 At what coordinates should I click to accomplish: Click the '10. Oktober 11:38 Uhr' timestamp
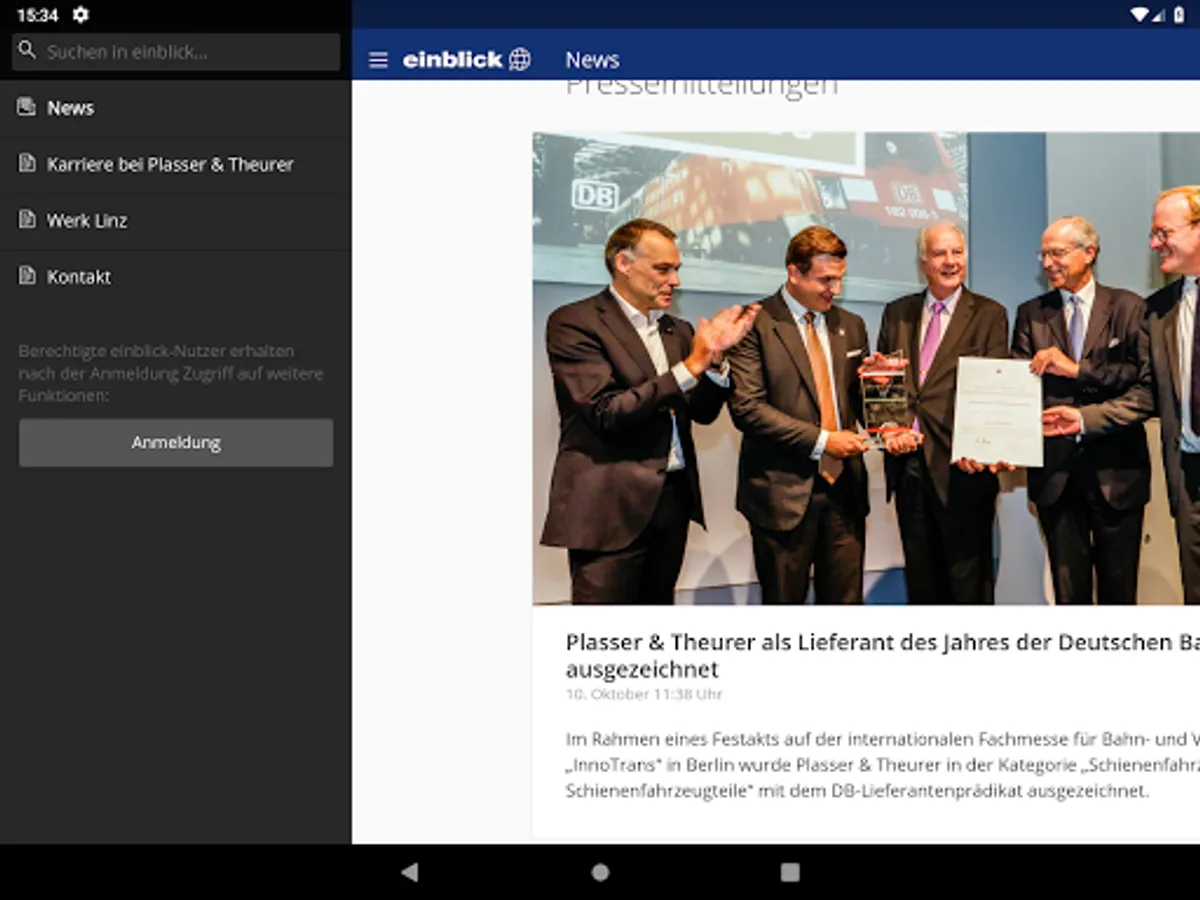[644, 694]
